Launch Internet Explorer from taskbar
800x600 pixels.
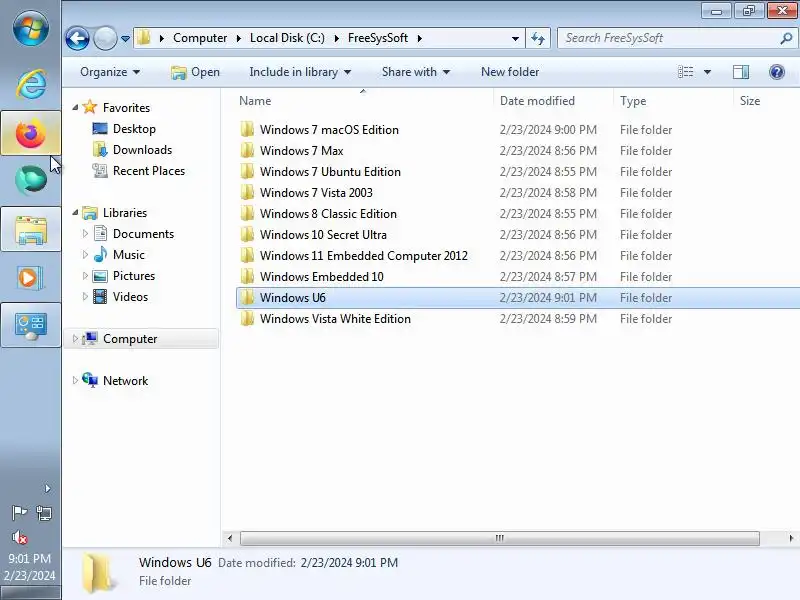click(31, 84)
